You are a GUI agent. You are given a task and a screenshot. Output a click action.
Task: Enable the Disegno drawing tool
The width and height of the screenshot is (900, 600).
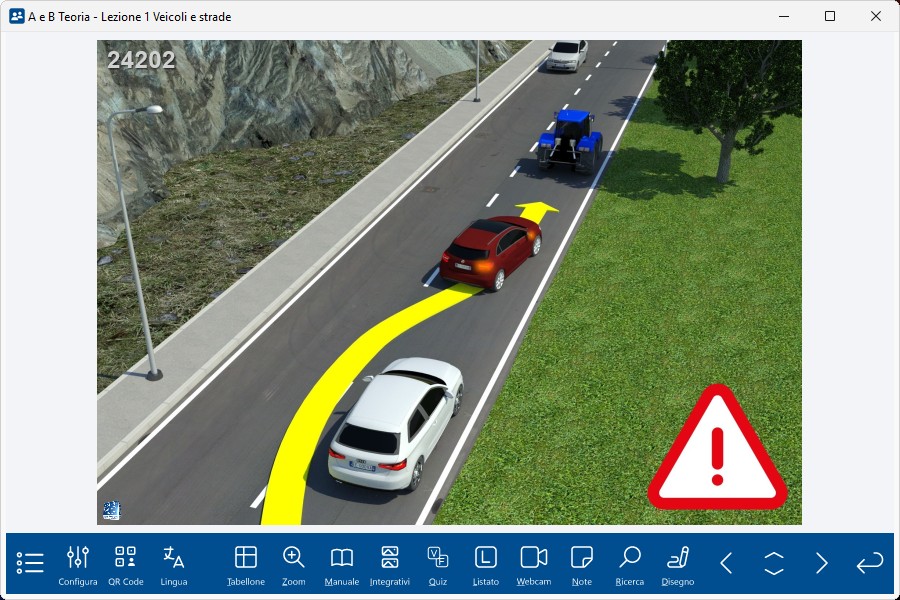coord(678,565)
